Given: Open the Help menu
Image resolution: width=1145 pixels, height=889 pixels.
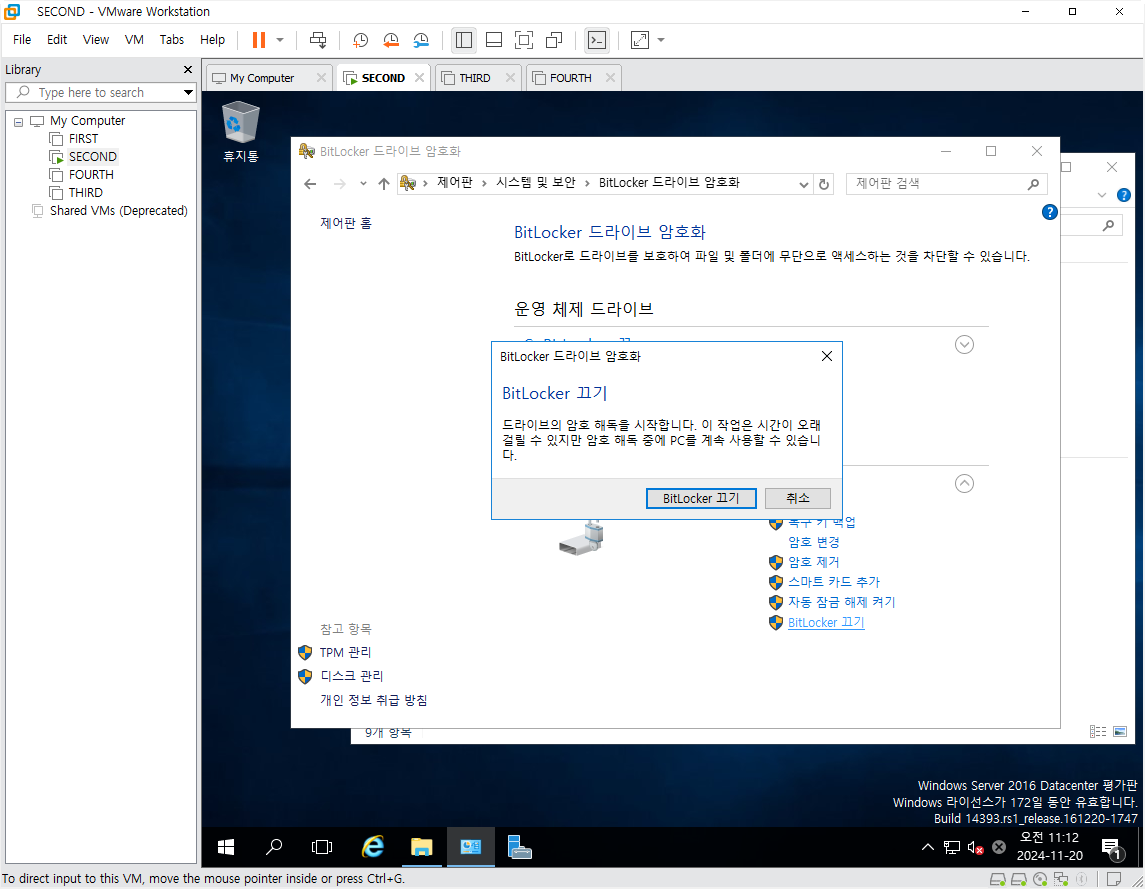Looking at the screenshot, I should 212,39.
